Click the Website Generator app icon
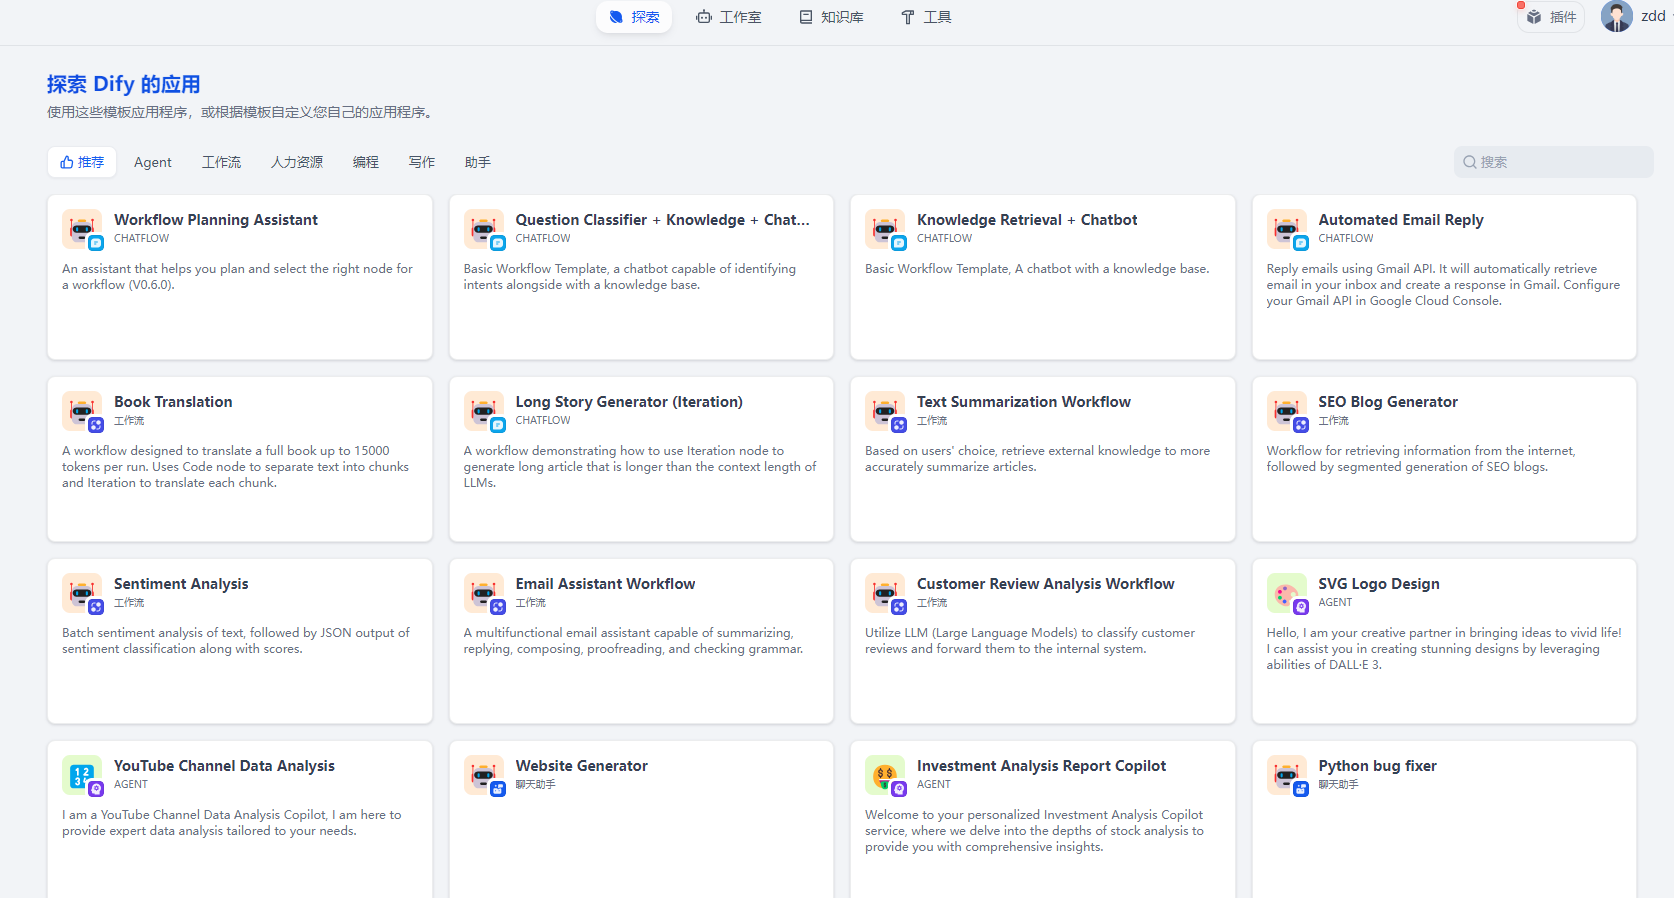The image size is (1674, 898). 484,775
